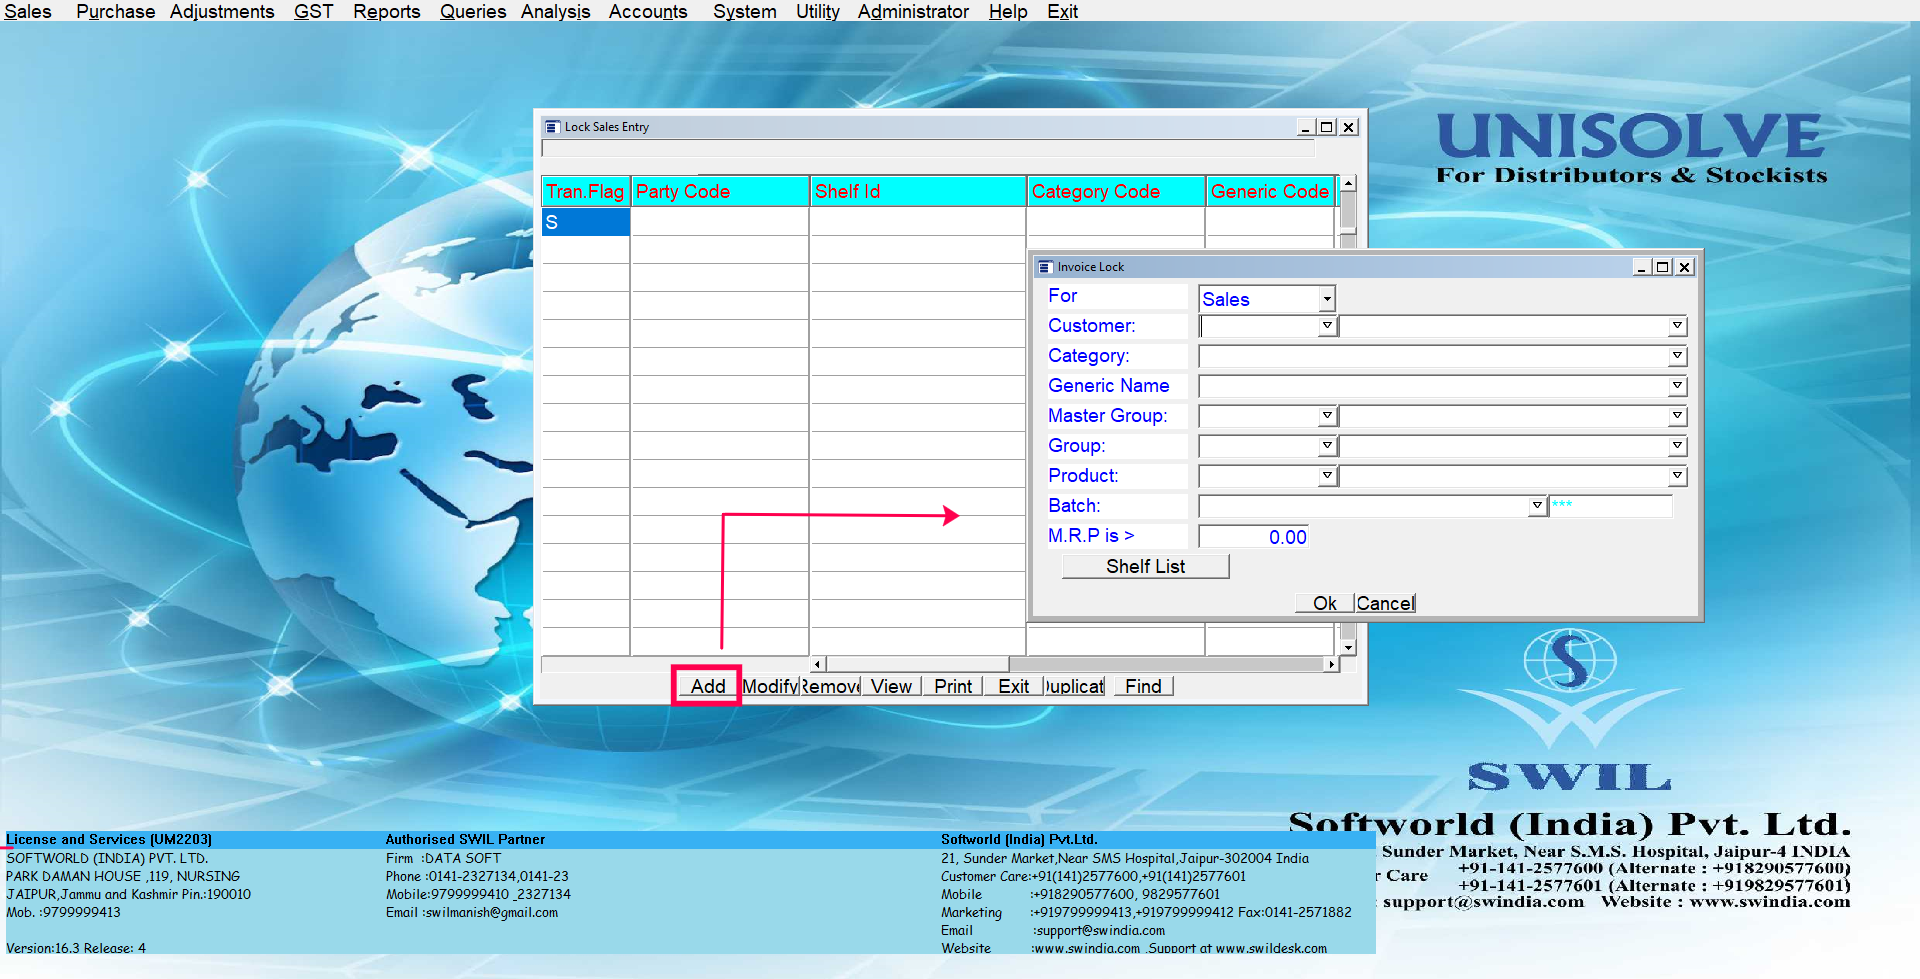Open the Adjustments menu

click(221, 11)
